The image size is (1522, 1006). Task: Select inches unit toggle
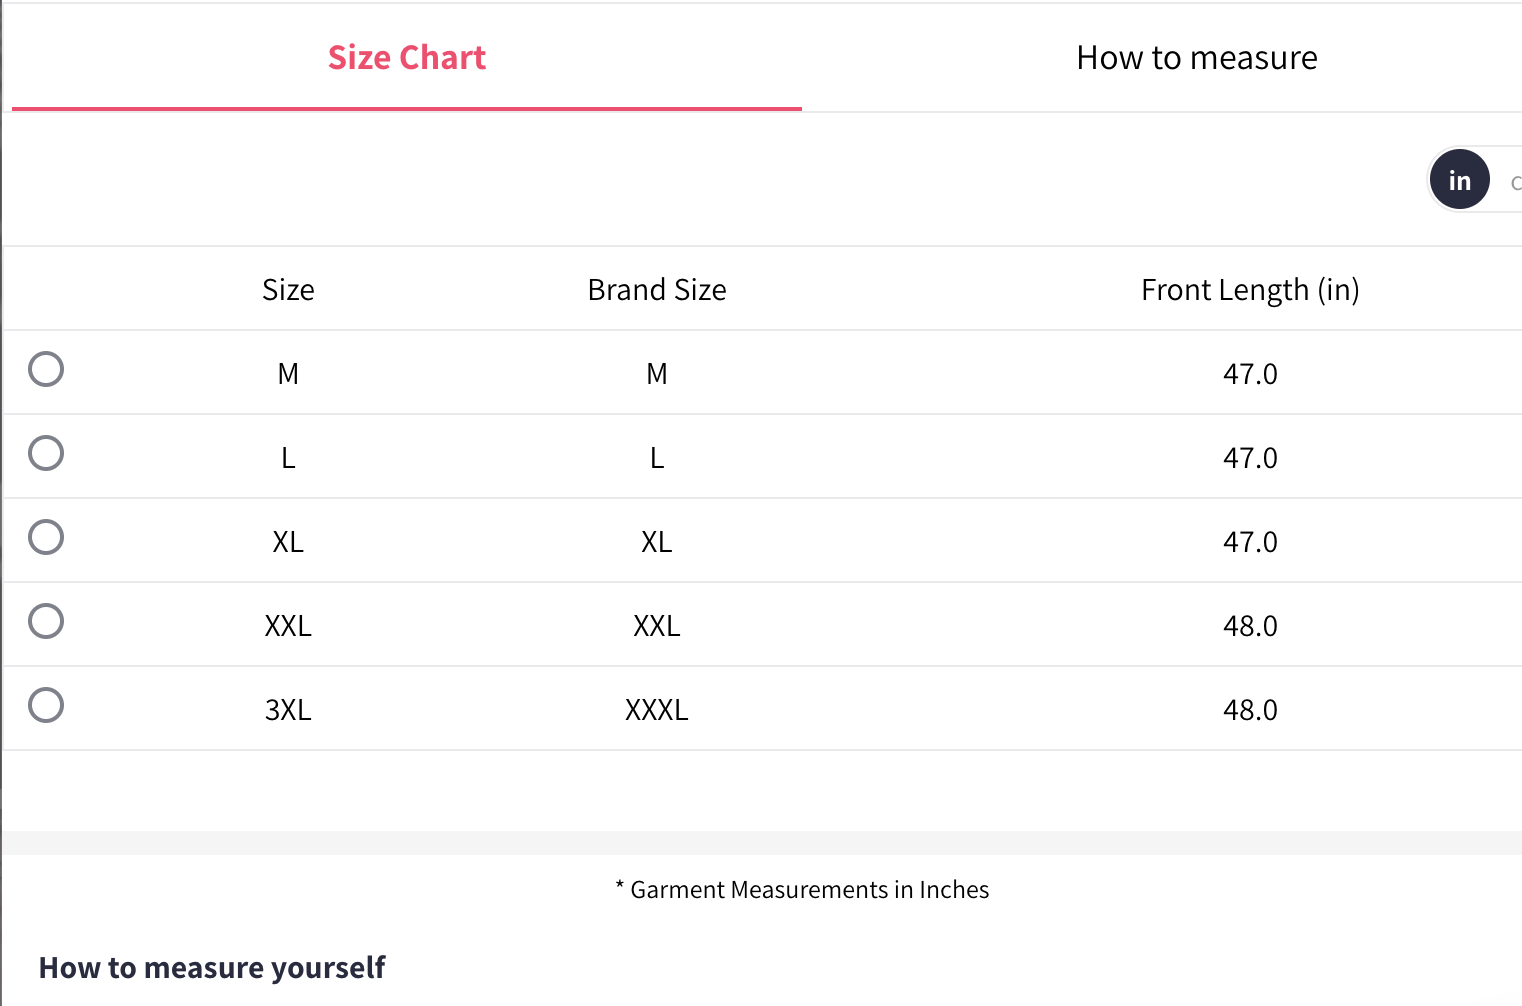click(x=1459, y=180)
